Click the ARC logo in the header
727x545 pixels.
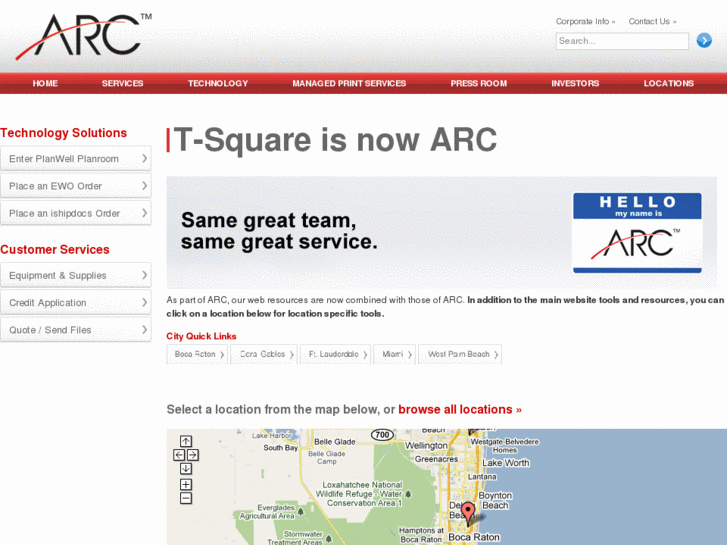coord(83,36)
